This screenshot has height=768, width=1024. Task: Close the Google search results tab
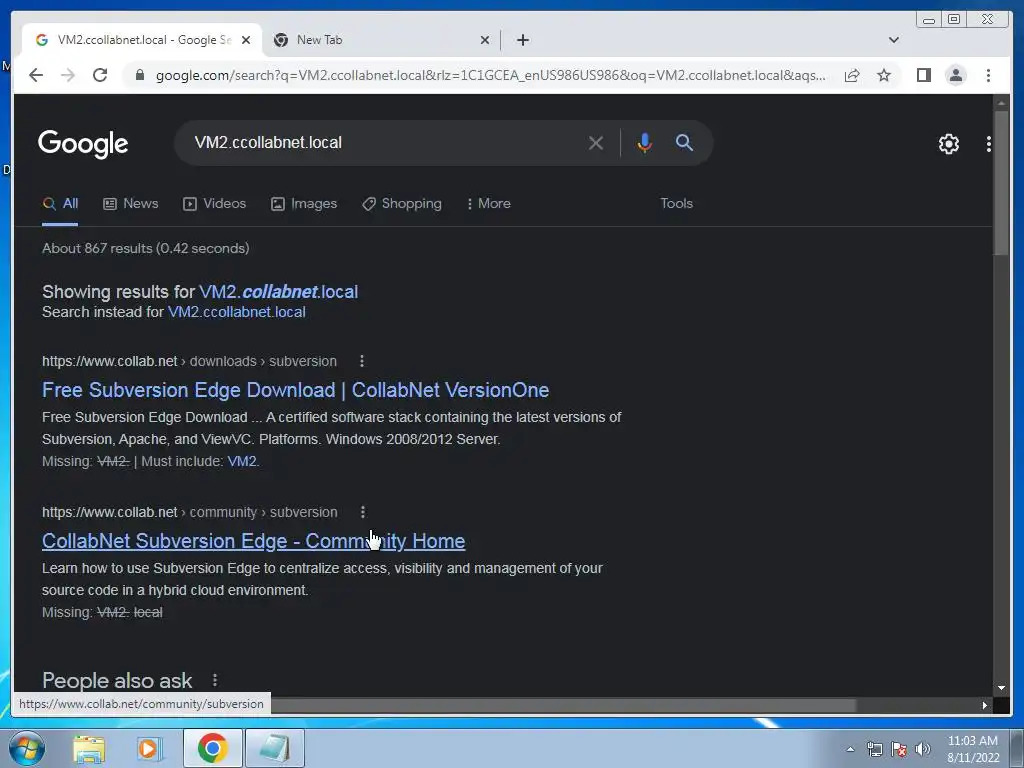coord(246,40)
